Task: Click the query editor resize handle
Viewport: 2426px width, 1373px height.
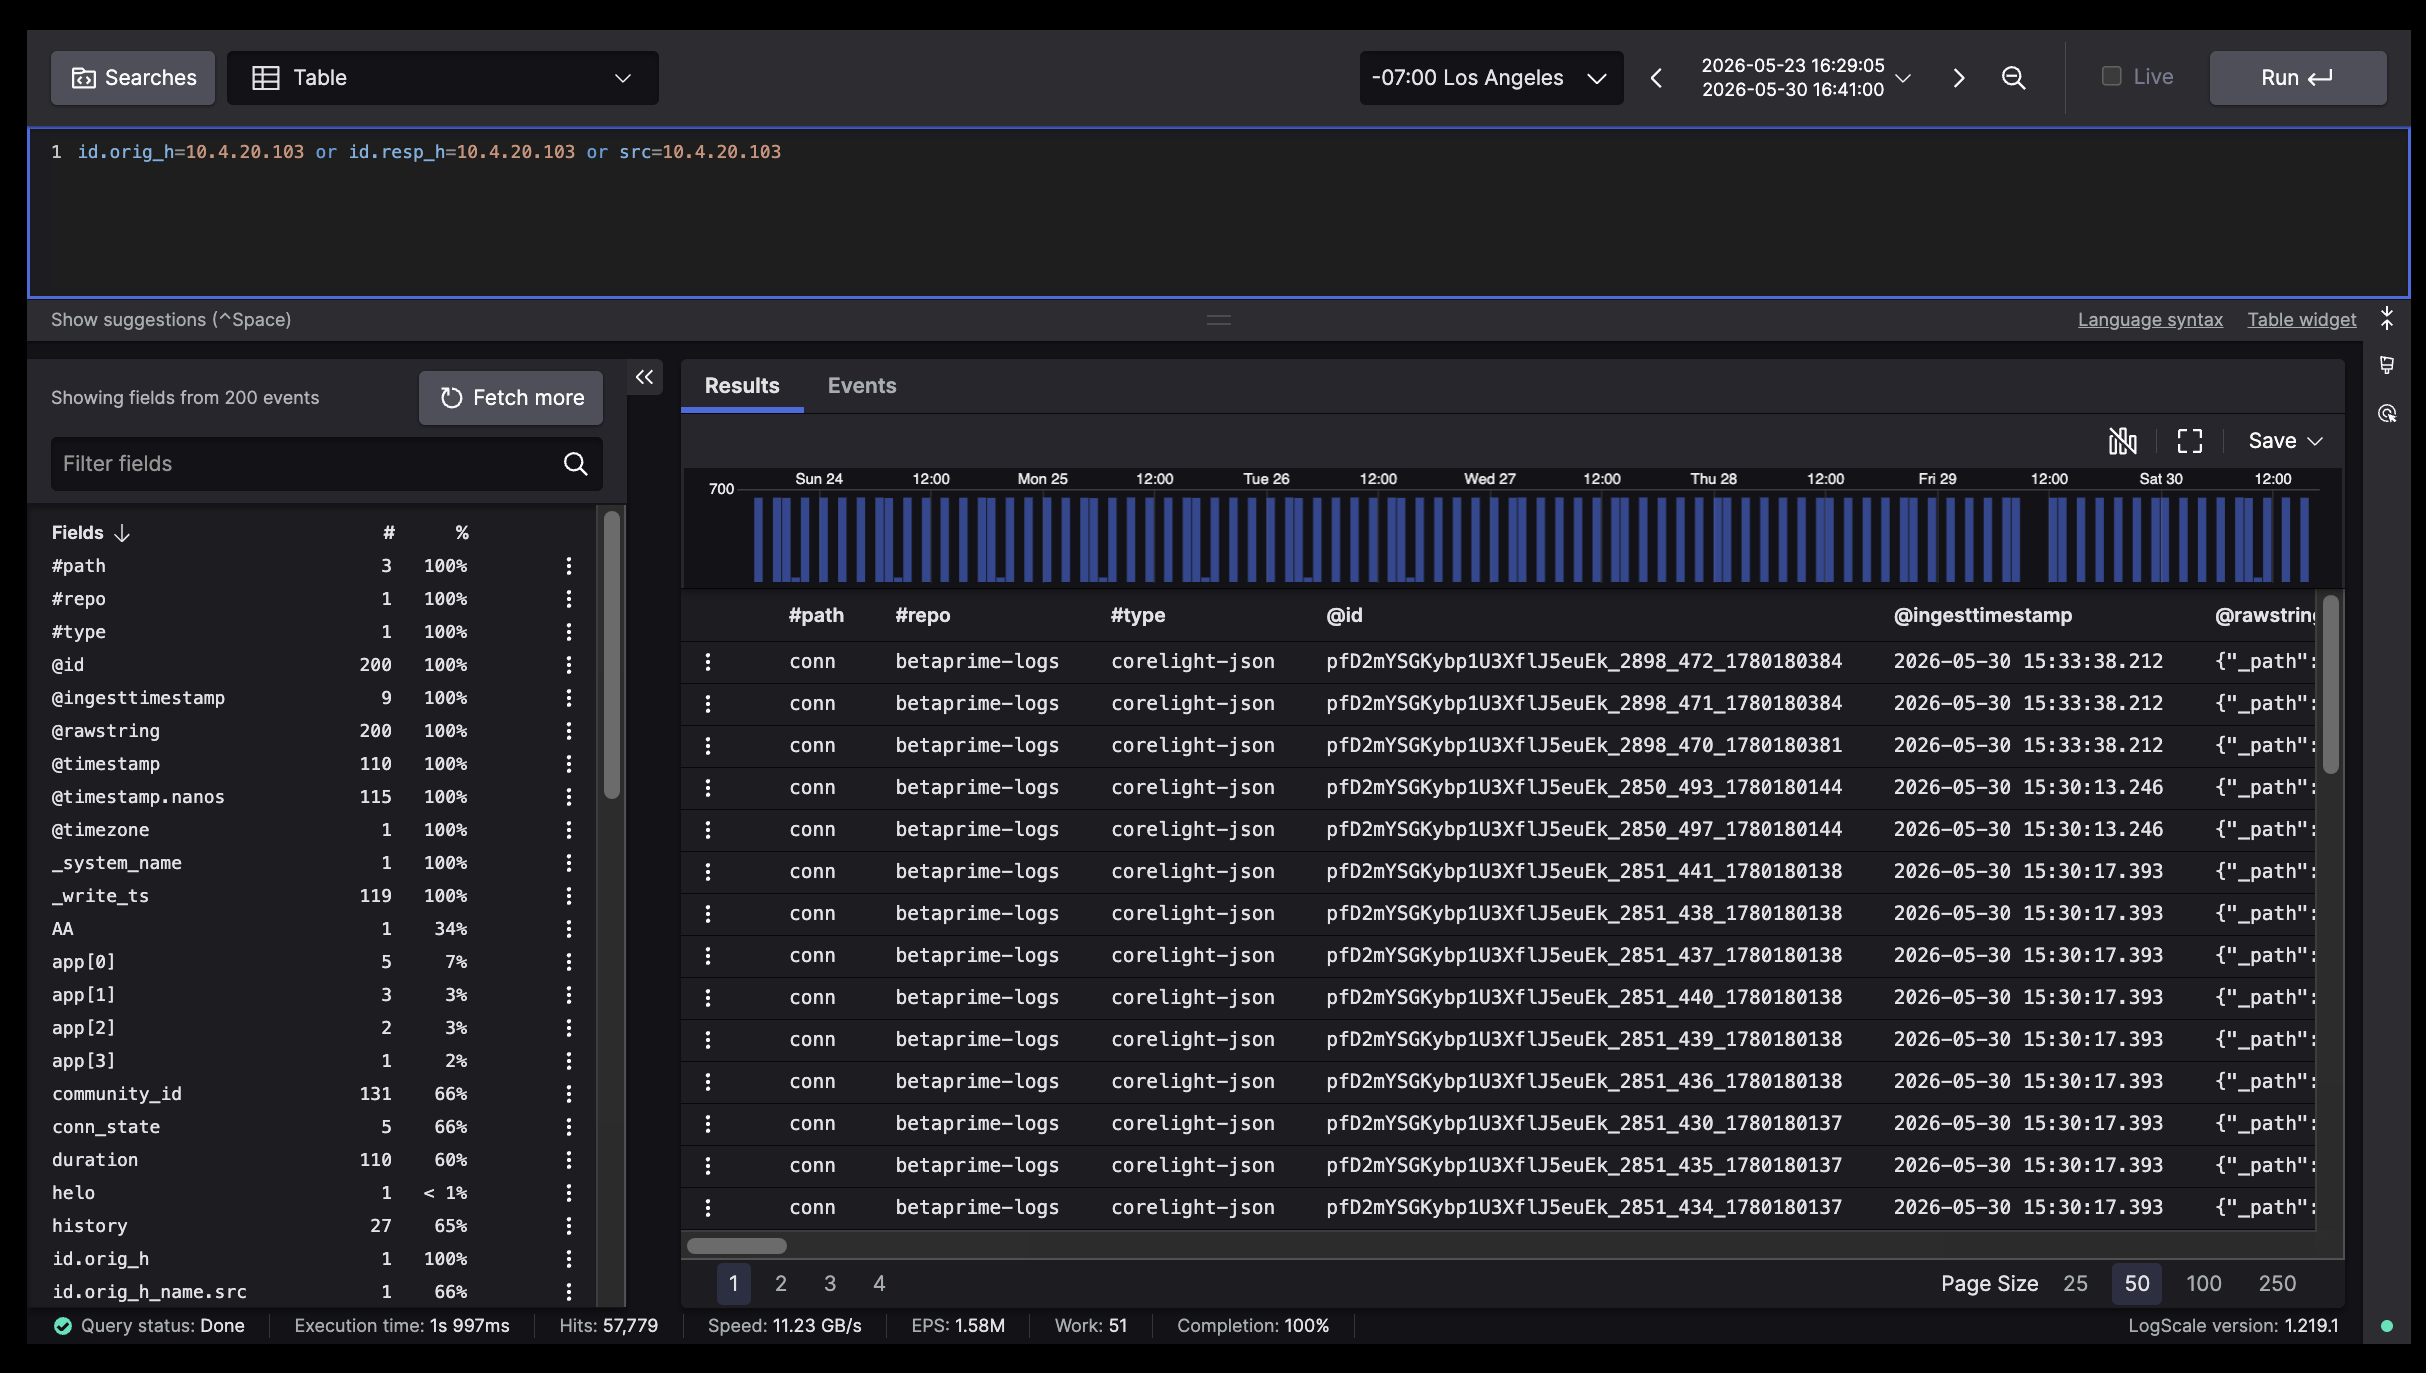Action: (1218, 320)
